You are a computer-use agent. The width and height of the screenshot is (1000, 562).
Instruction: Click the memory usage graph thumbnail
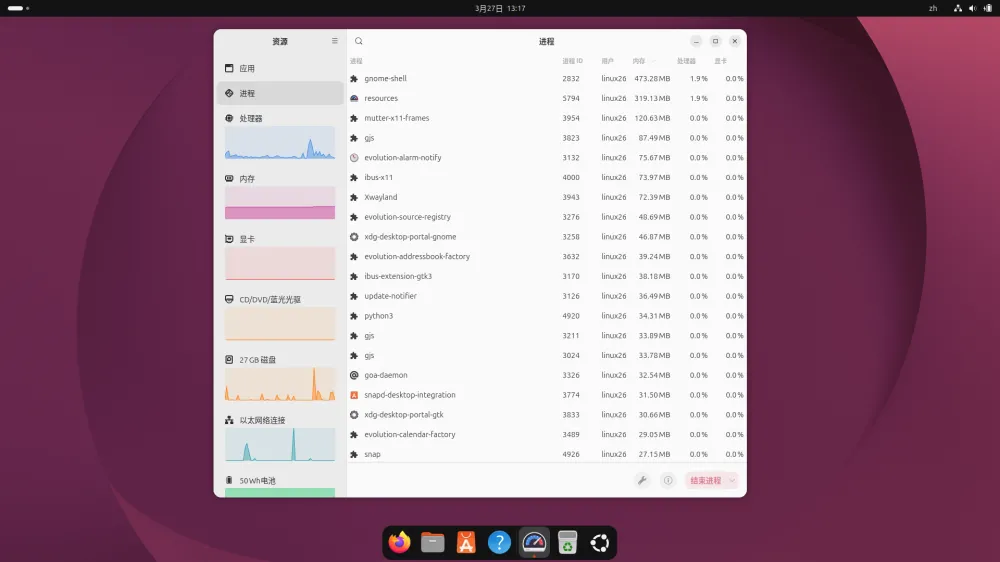pyautogui.click(x=280, y=203)
